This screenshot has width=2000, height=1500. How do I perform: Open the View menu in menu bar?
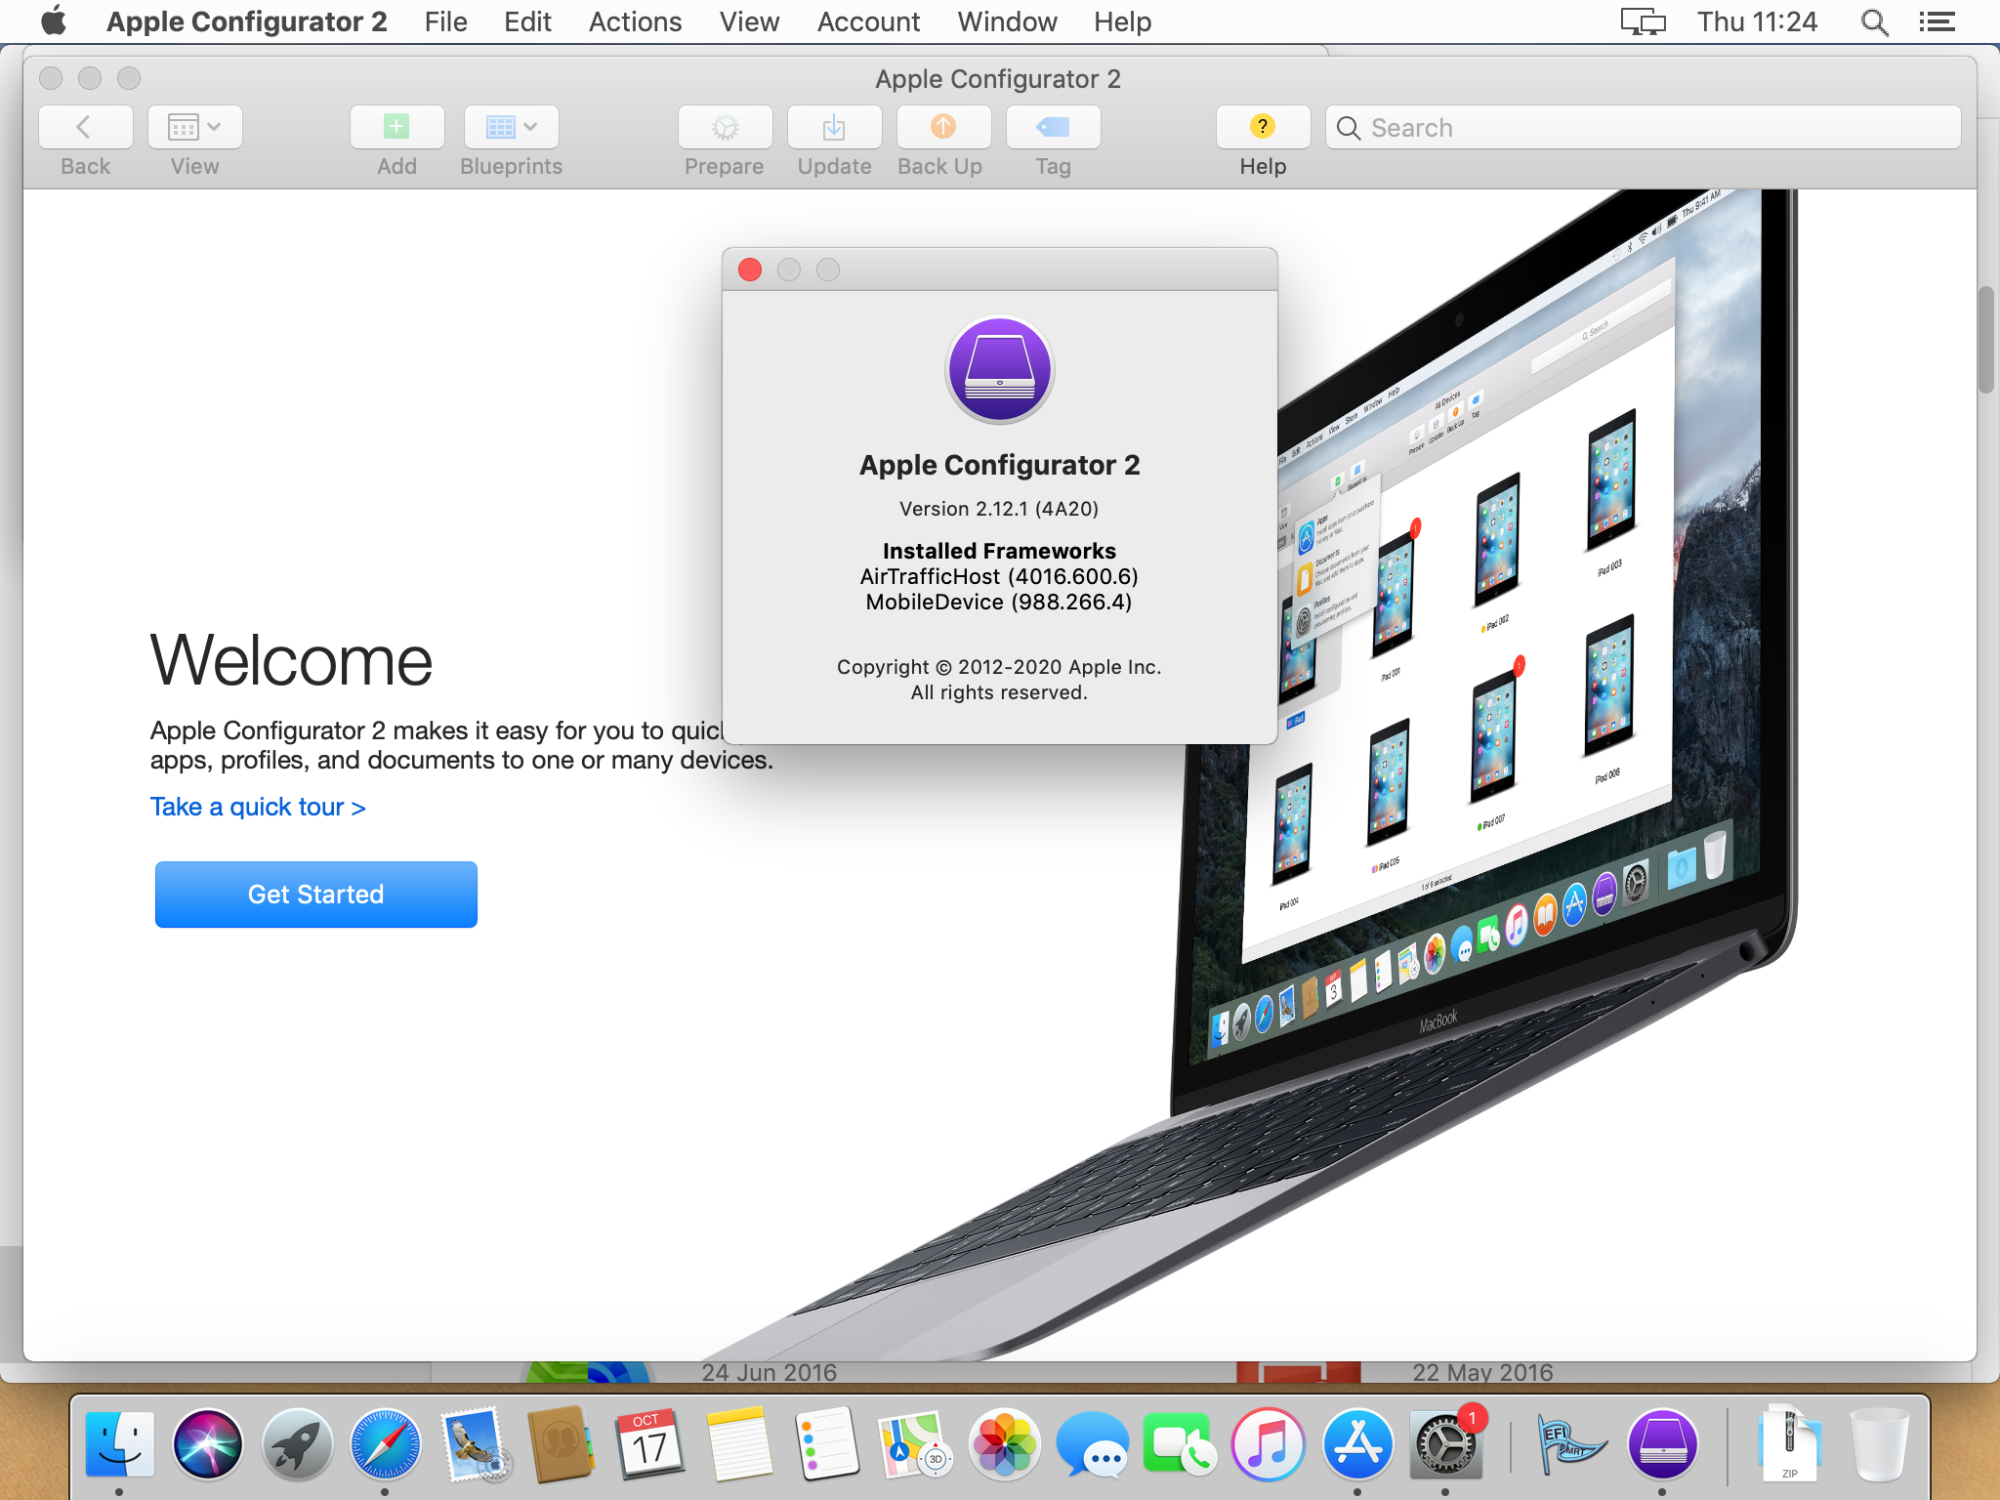click(749, 21)
